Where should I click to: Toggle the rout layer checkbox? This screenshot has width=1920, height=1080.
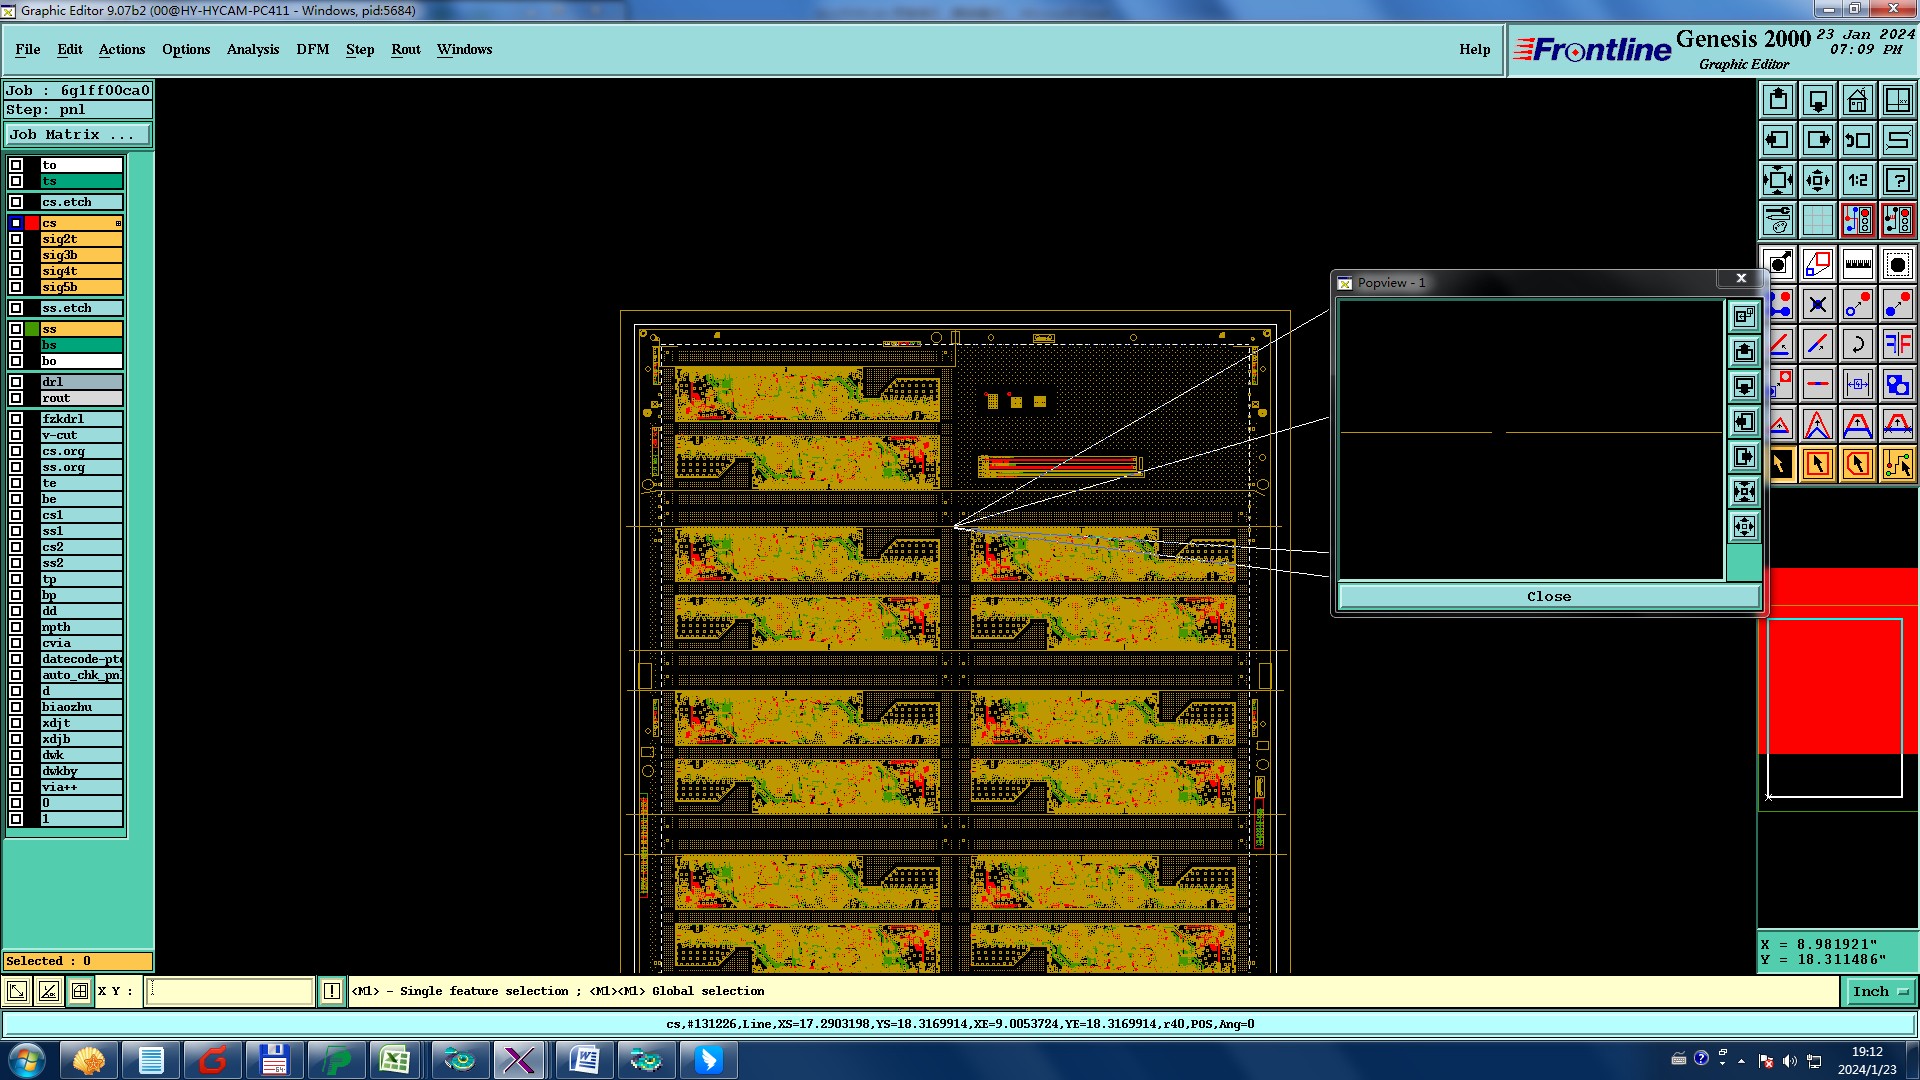coord(16,398)
